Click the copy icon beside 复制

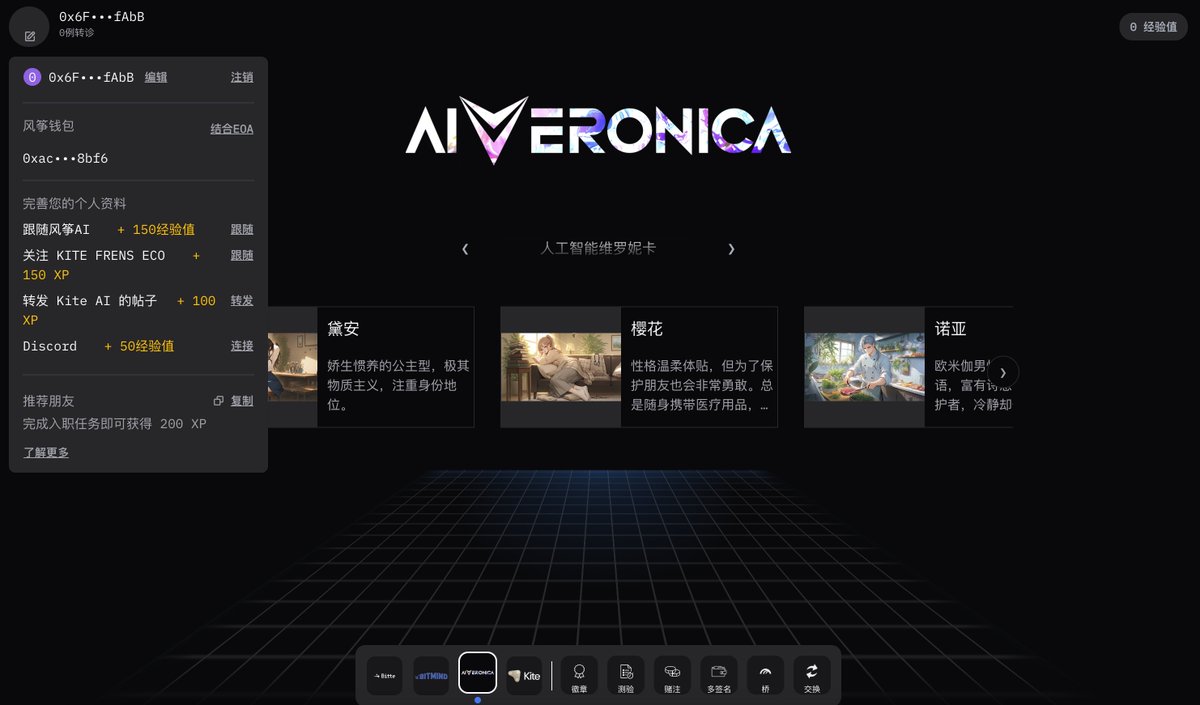point(218,401)
